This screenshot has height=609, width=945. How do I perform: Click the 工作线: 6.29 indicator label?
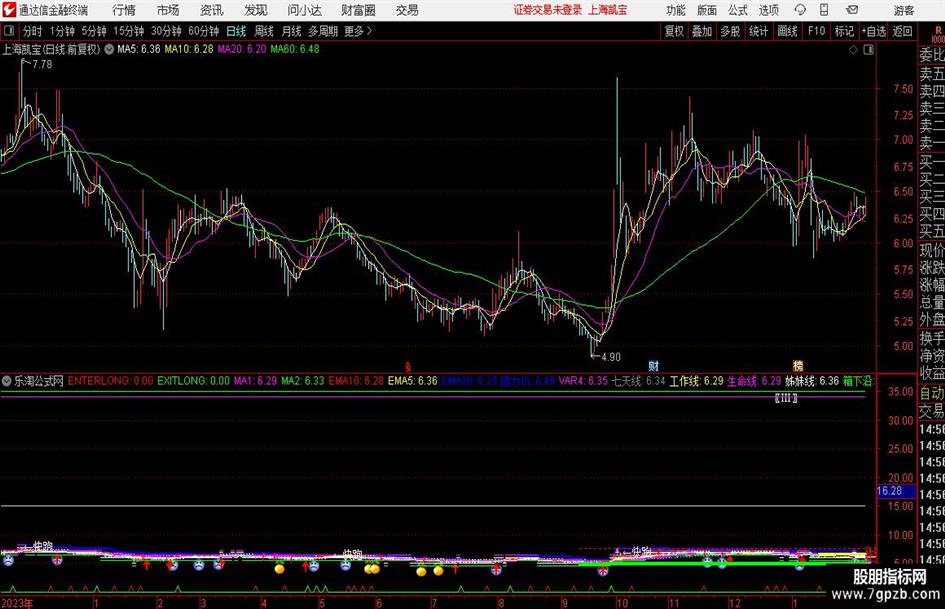pyautogui.click(x=696, y=381)
